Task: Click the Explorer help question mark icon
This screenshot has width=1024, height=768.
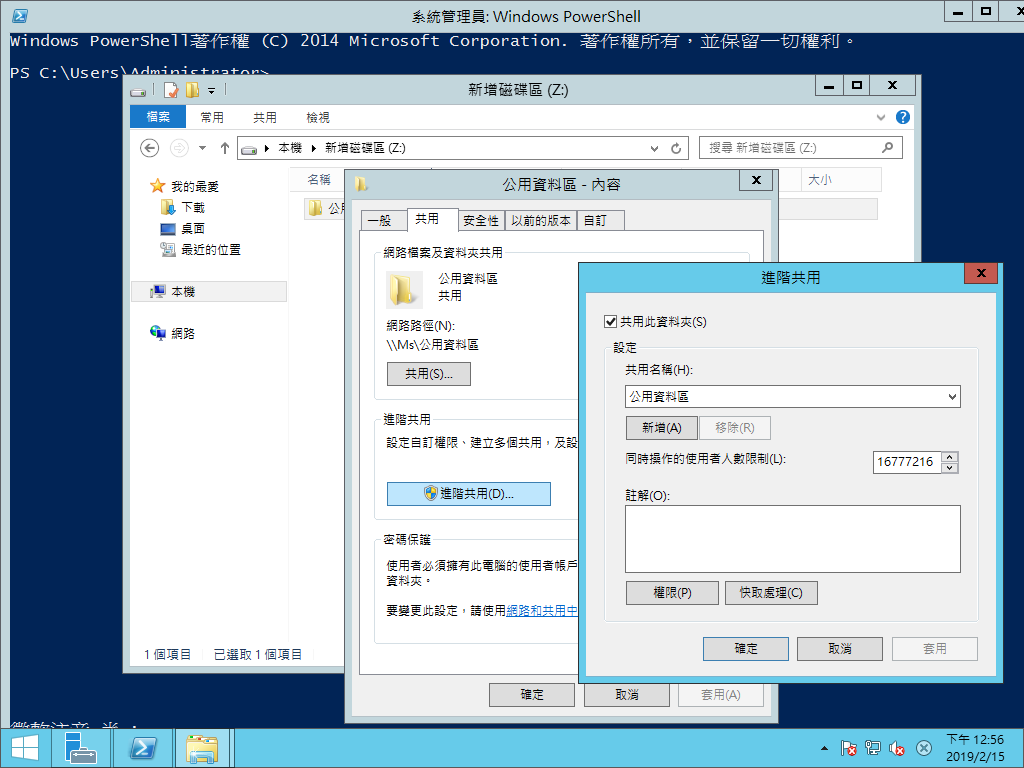Action: tap(903, 117)
